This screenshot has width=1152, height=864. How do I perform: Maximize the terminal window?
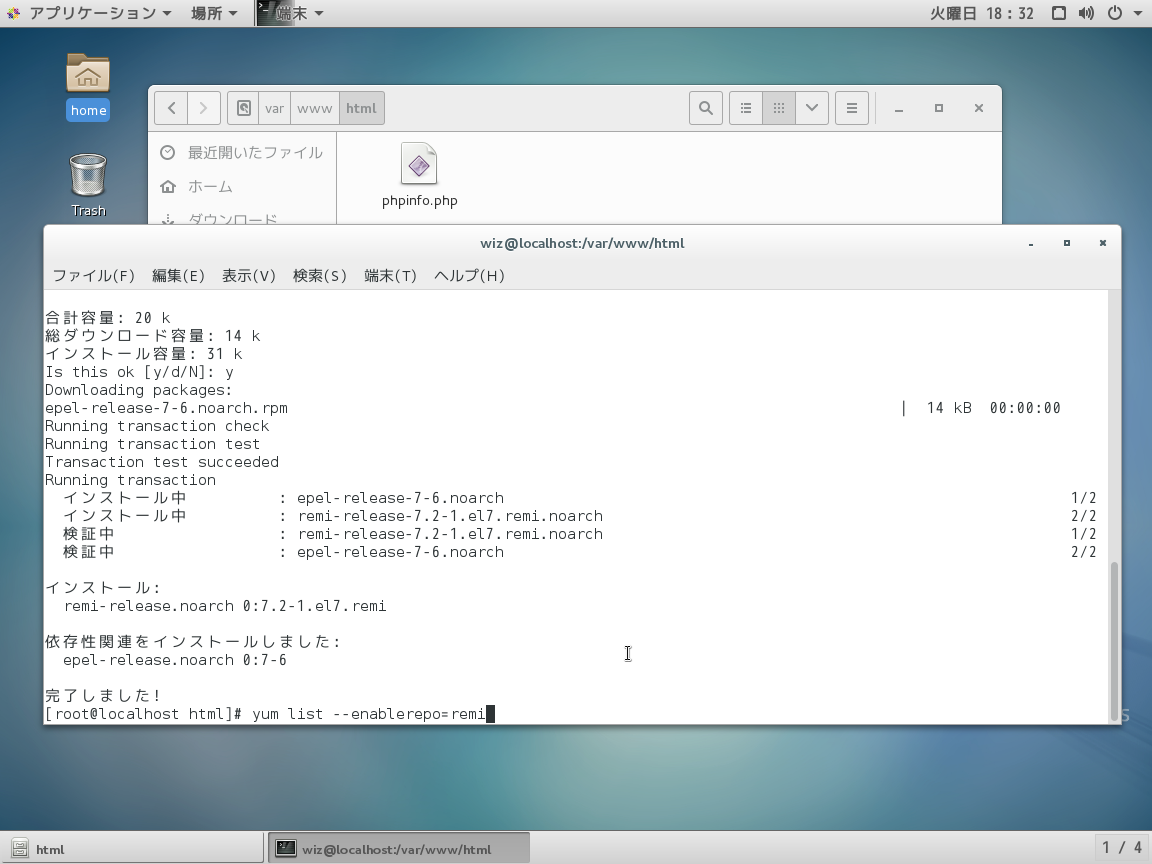tap(1067, 243)
